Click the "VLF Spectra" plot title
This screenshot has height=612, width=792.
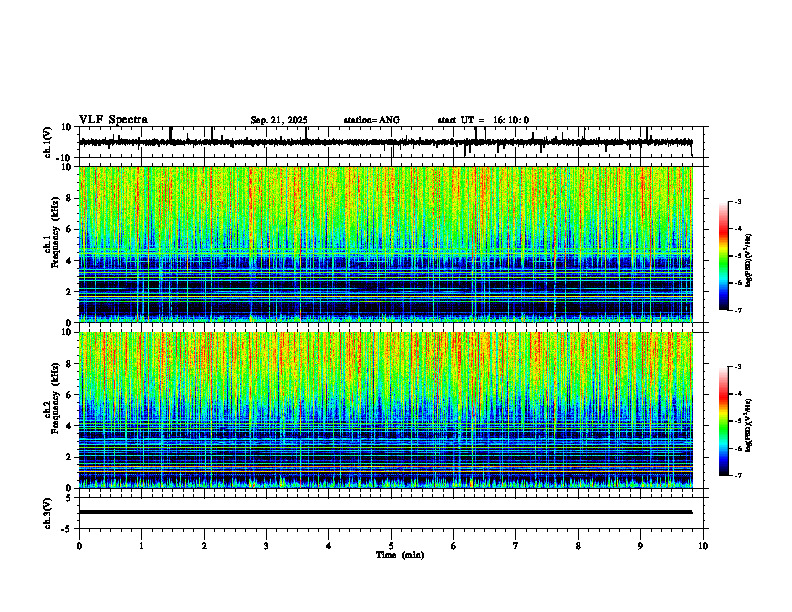tap(113, 120)
